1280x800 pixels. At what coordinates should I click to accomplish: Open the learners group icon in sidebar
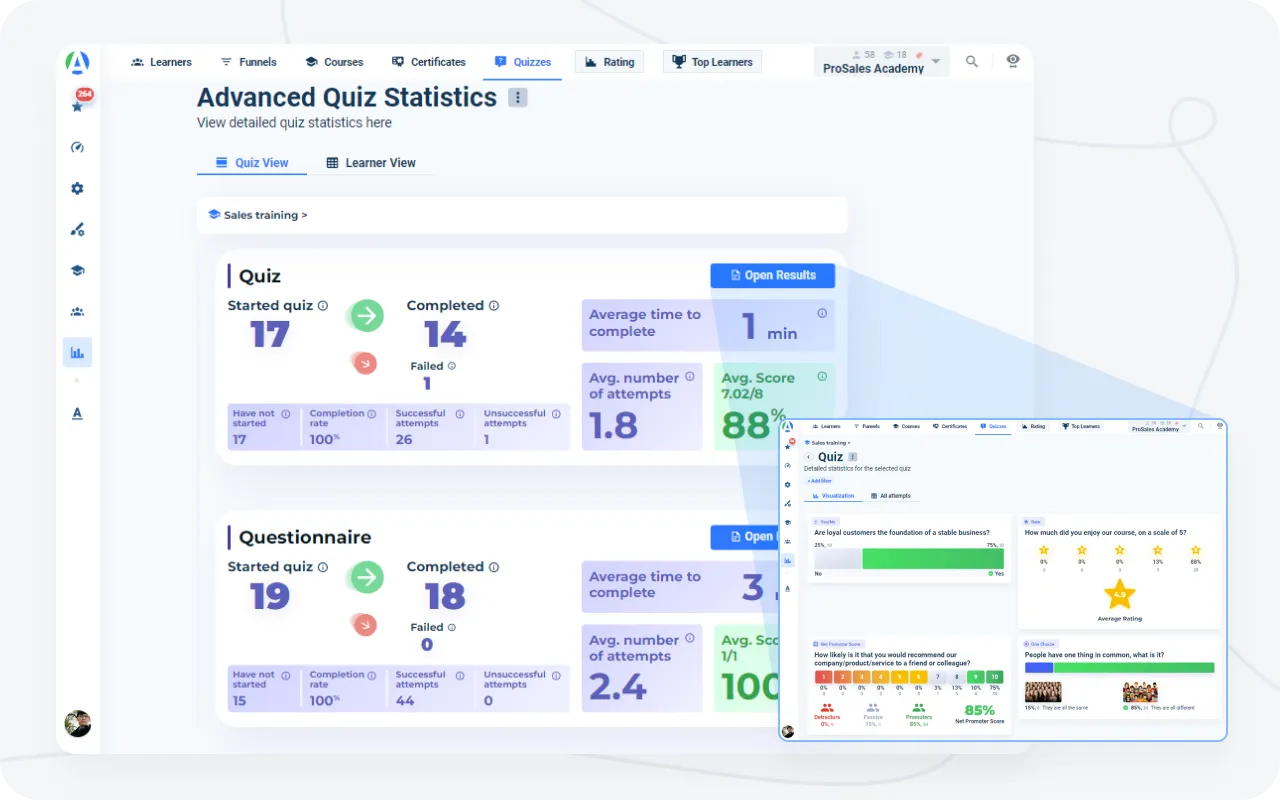77,311
